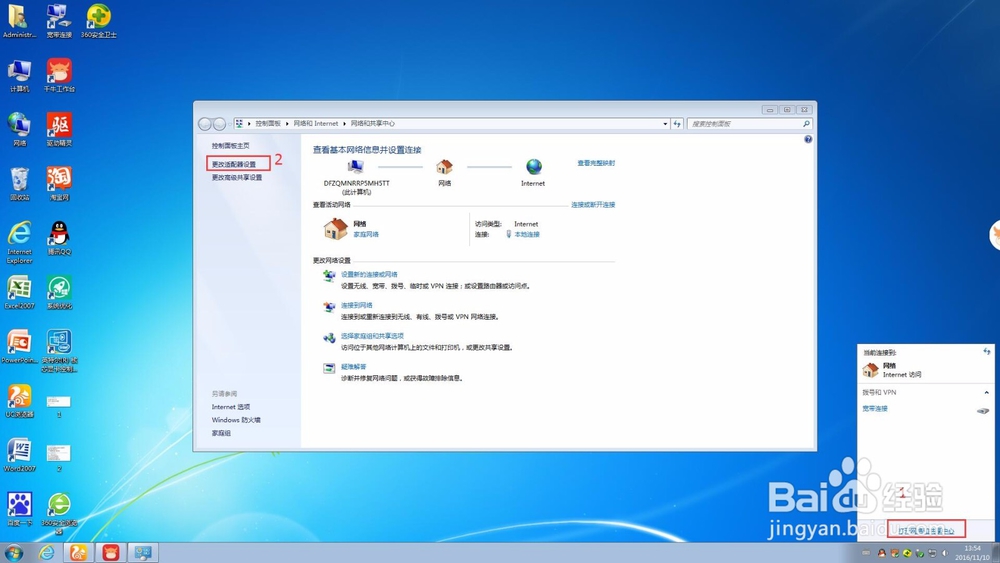This screenshot has height=563, width=1000.
Task: Open the Intel graphics control panel shortcut
Action: pyautogui.click(x=59, y=351)
